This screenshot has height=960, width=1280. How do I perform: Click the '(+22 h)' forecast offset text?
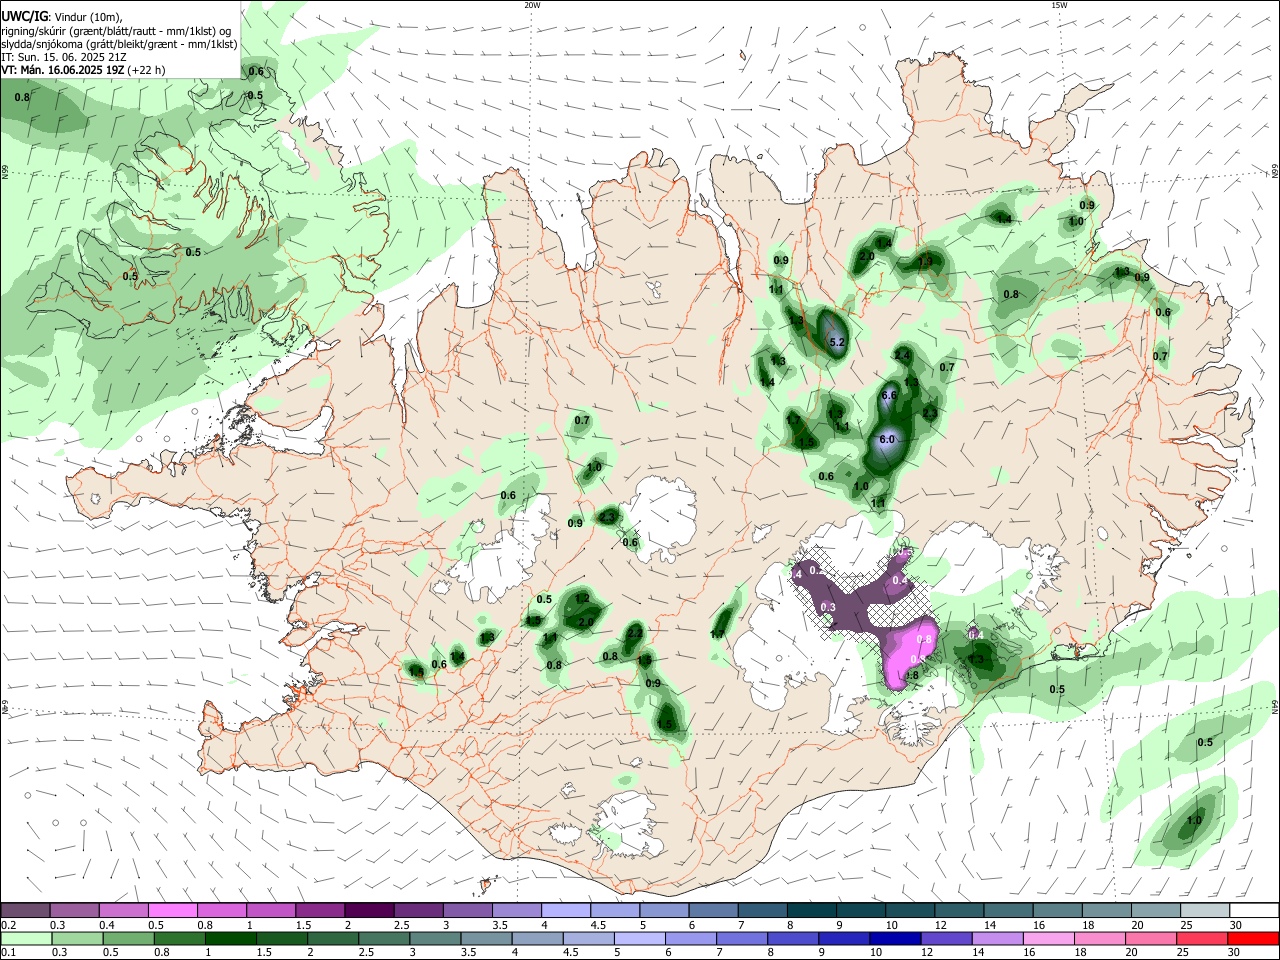click(146, 70)
